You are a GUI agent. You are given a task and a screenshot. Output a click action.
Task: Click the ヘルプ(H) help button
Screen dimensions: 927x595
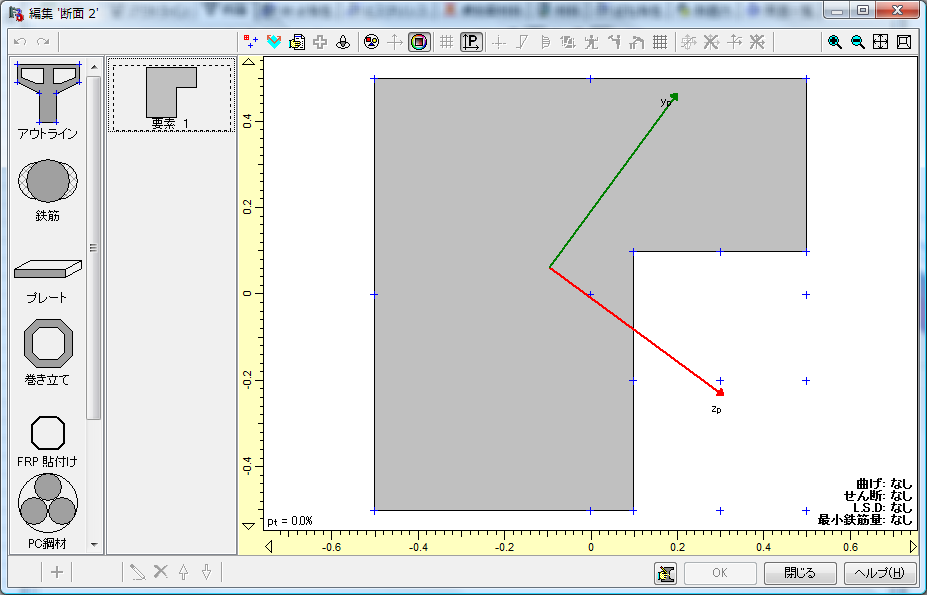click(880, 573)
